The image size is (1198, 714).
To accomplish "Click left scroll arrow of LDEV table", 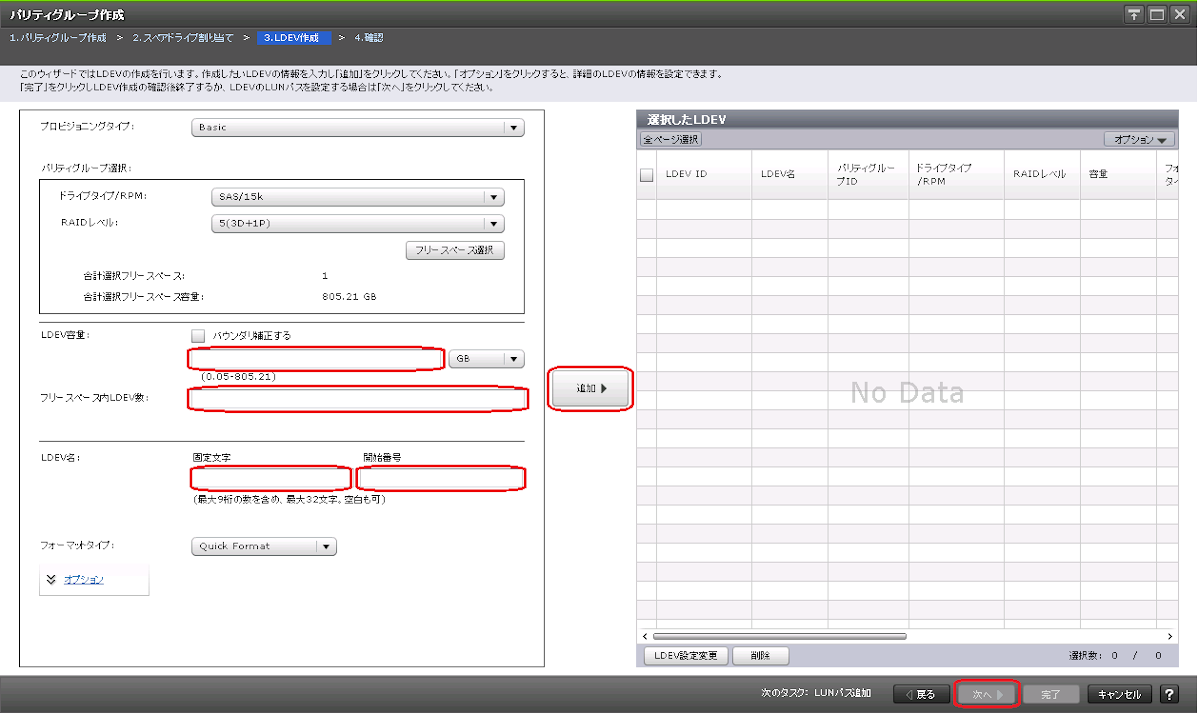I will click(x=645, y=636).
